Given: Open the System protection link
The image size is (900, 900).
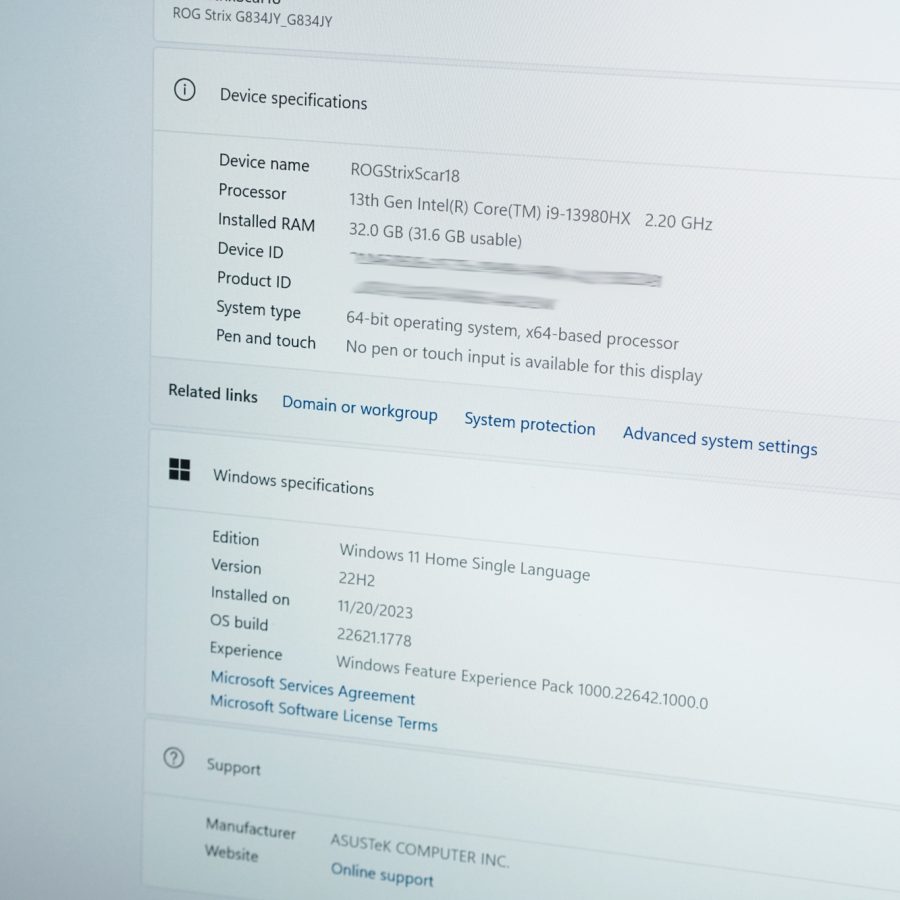Looking at the screenshot, I should click(529, 424).
